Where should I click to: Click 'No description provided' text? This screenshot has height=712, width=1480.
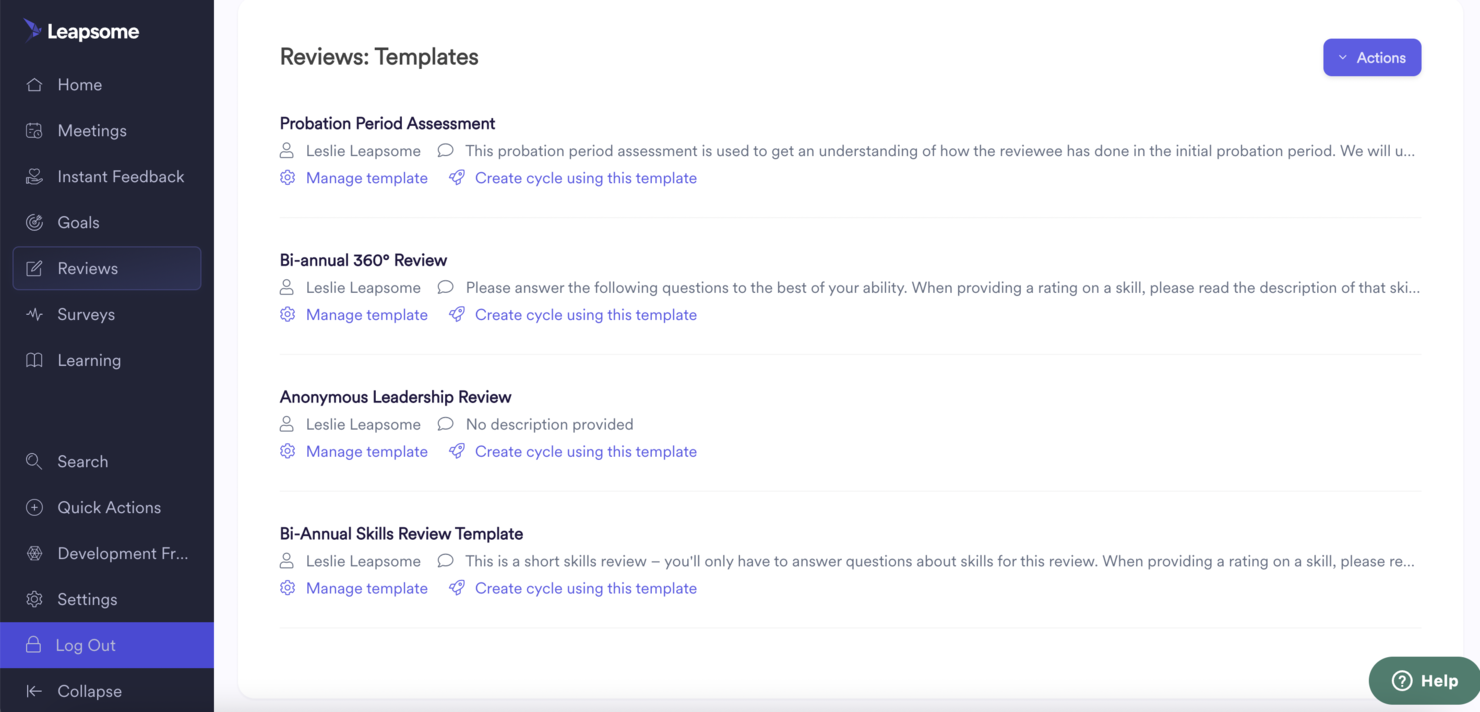pos(549,425)
